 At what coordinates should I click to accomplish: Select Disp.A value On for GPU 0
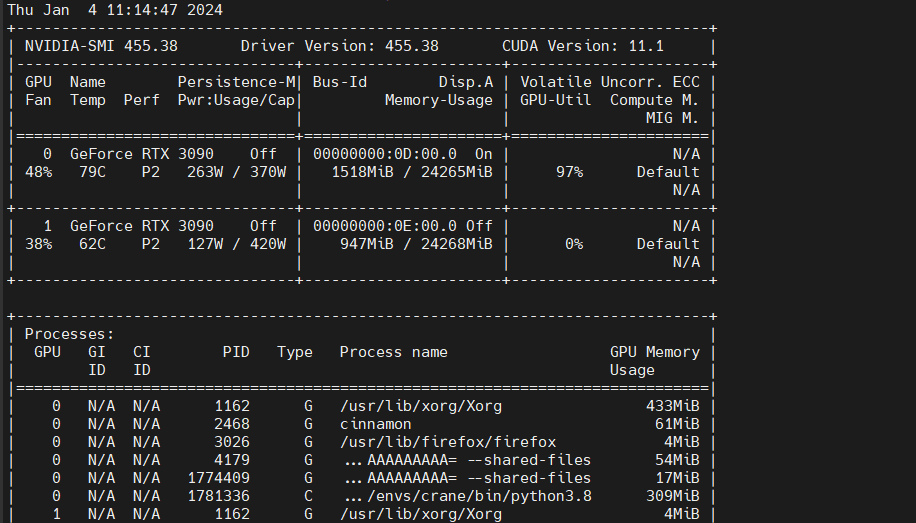484,154
